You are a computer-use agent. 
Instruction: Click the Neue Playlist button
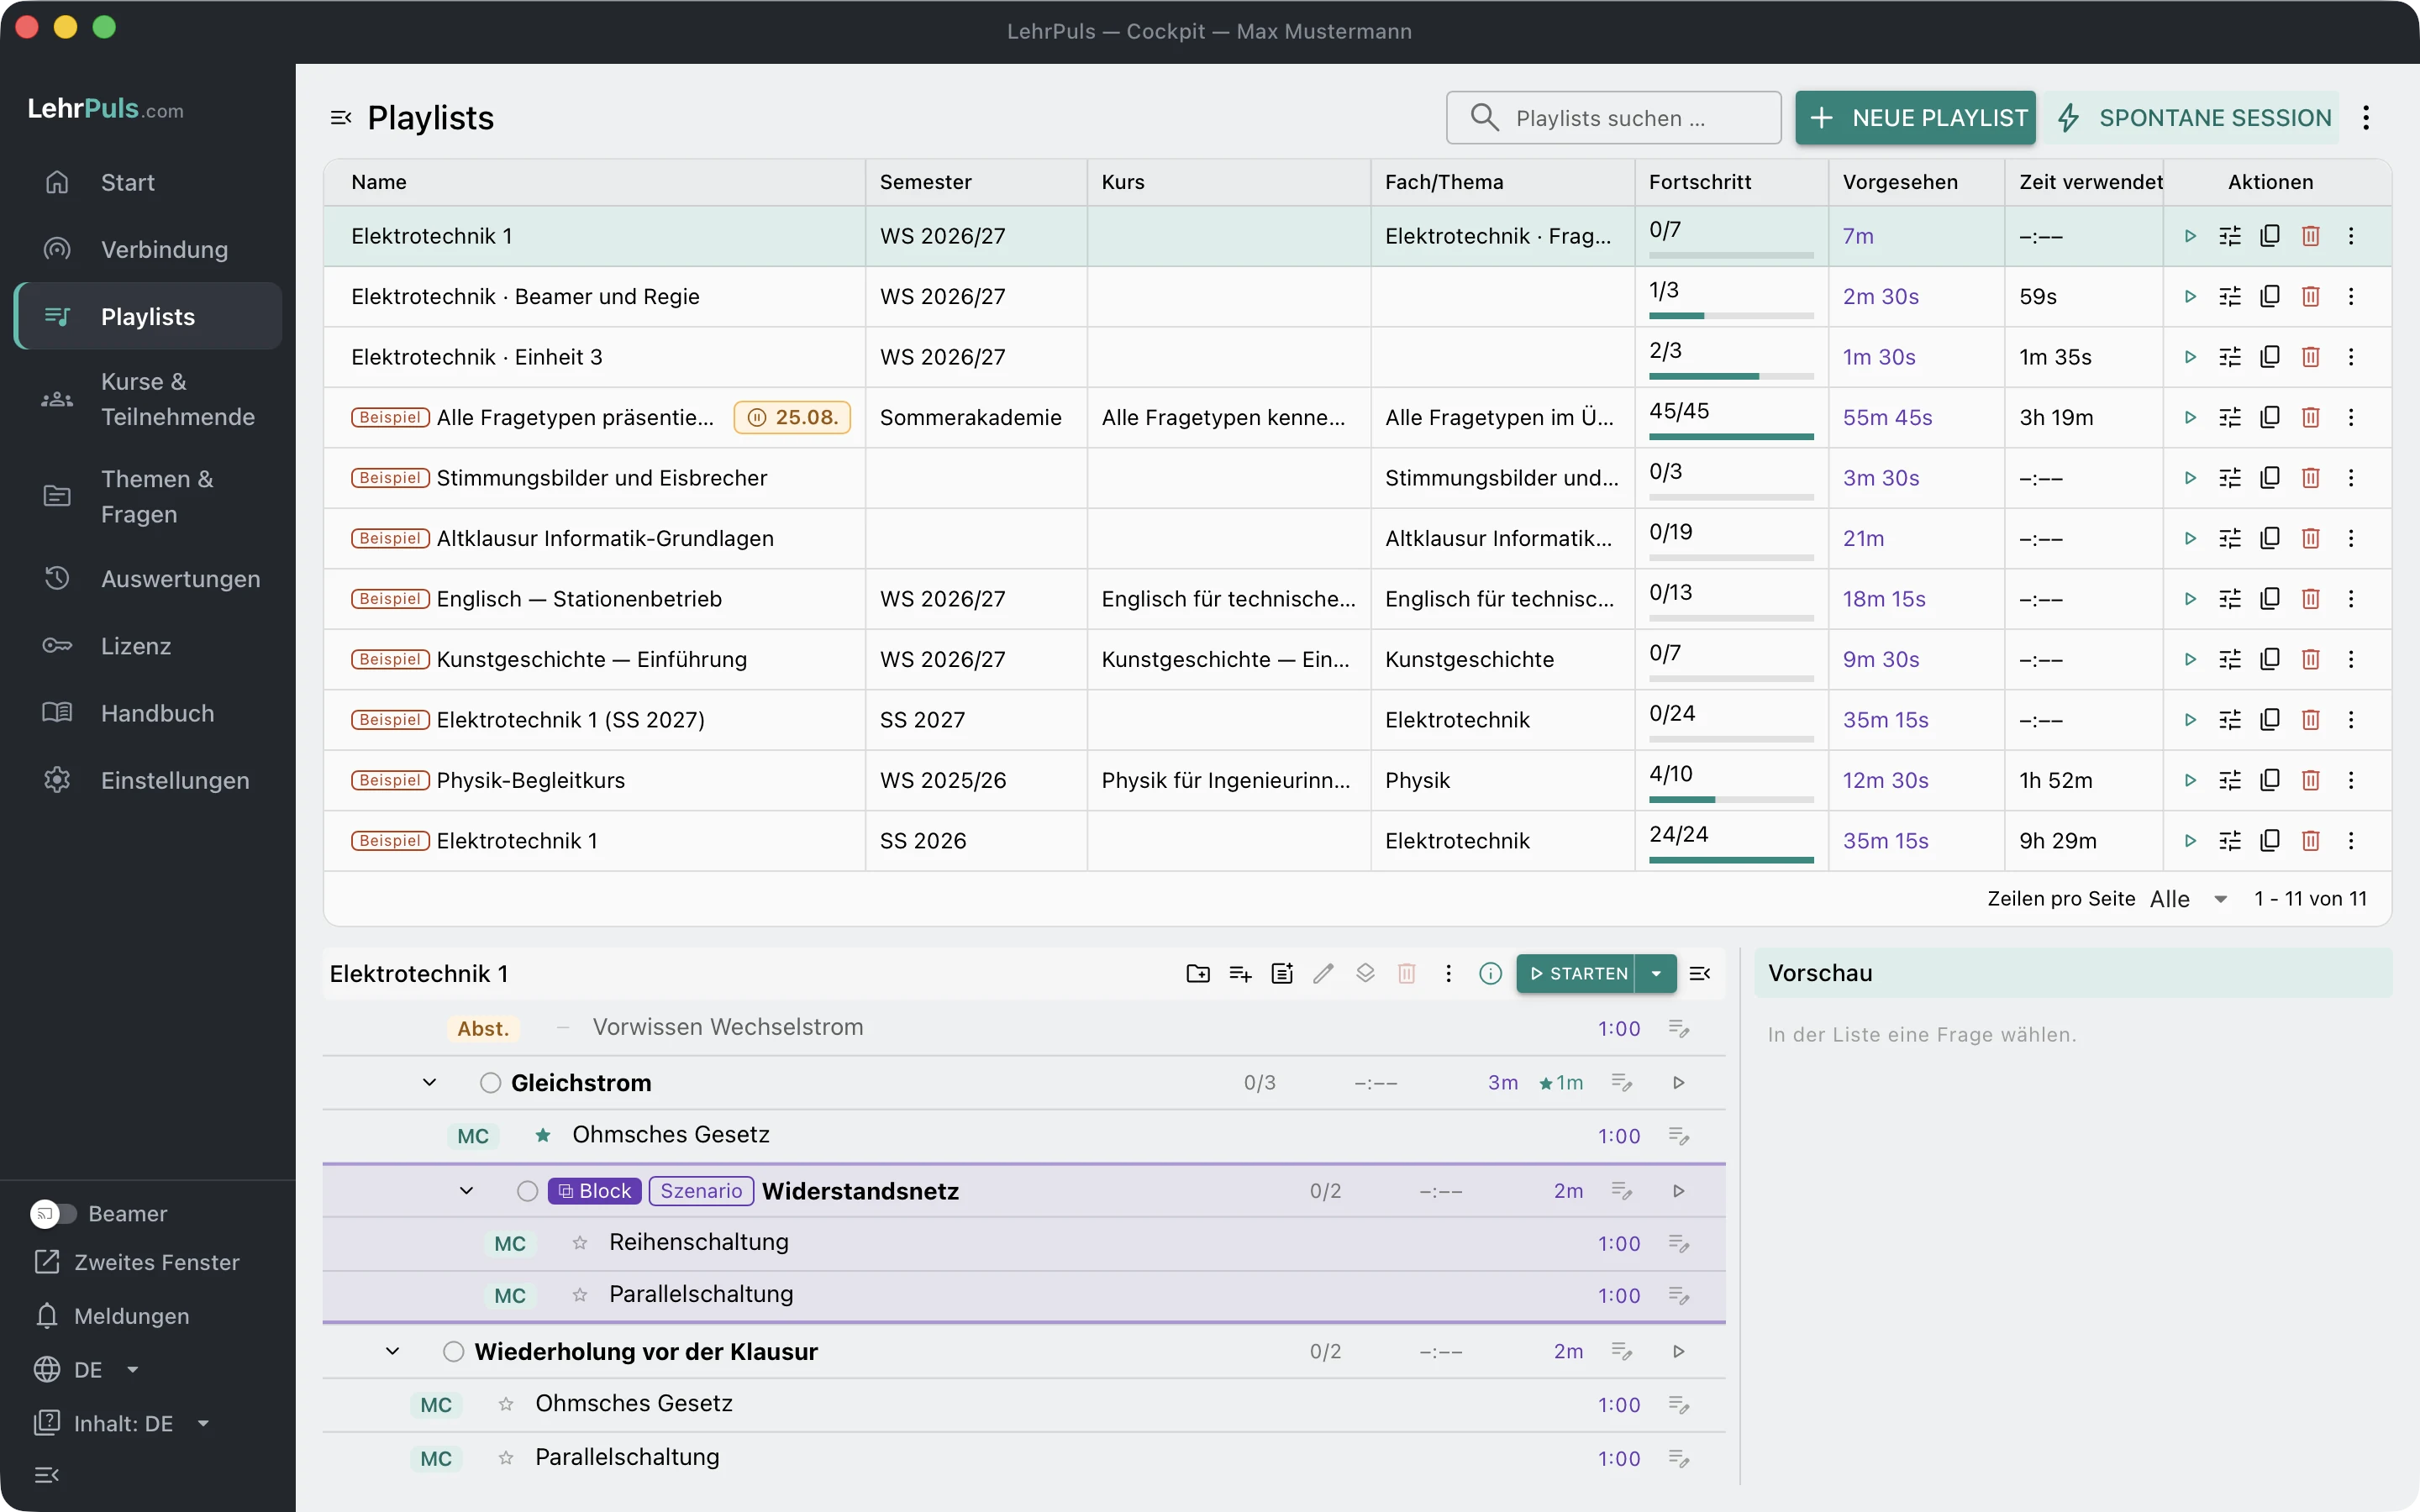(1915, 118)
